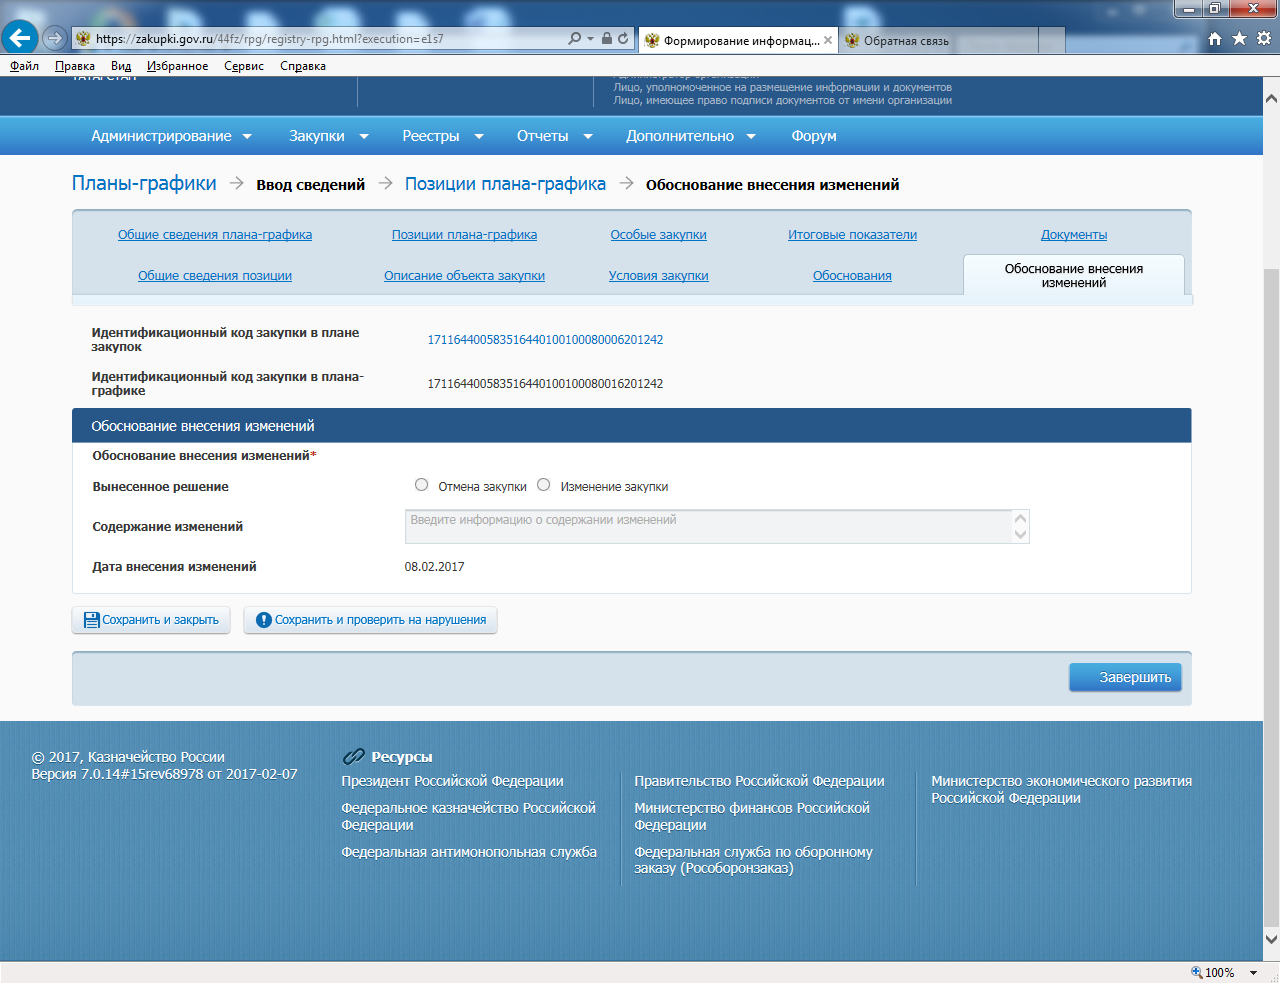Viewport: 1280px width, 984px height.
Task: Open the browser Home icon
Action: coord(1215,39)
